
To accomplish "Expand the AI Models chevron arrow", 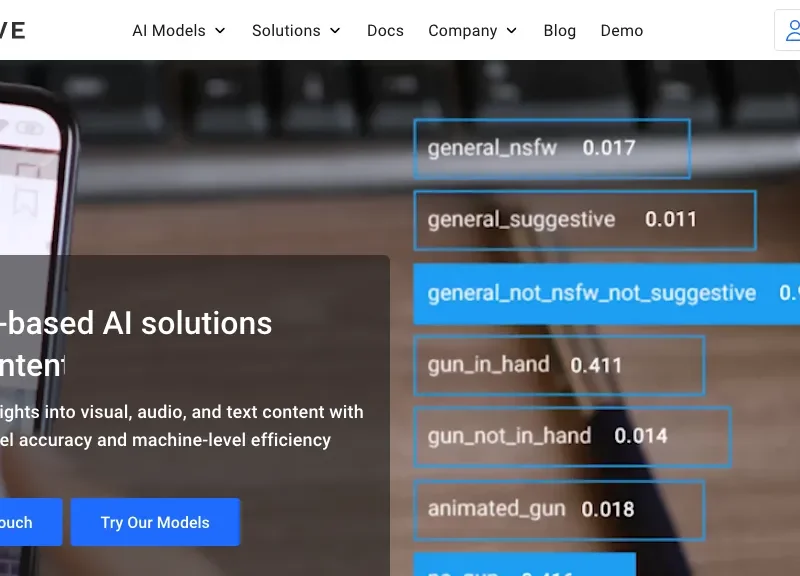I will tap(220, 31).
